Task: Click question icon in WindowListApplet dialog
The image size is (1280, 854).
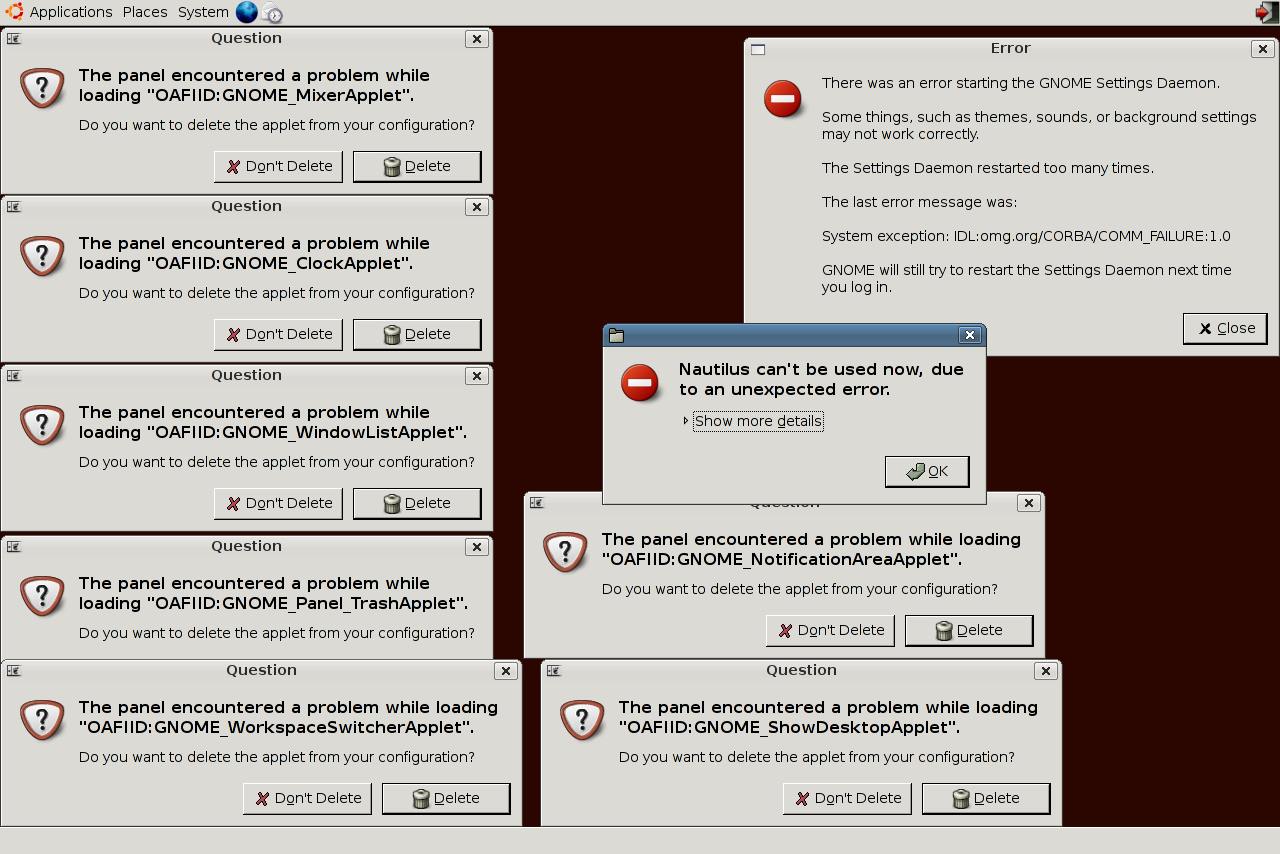Action: click(43, 425)
